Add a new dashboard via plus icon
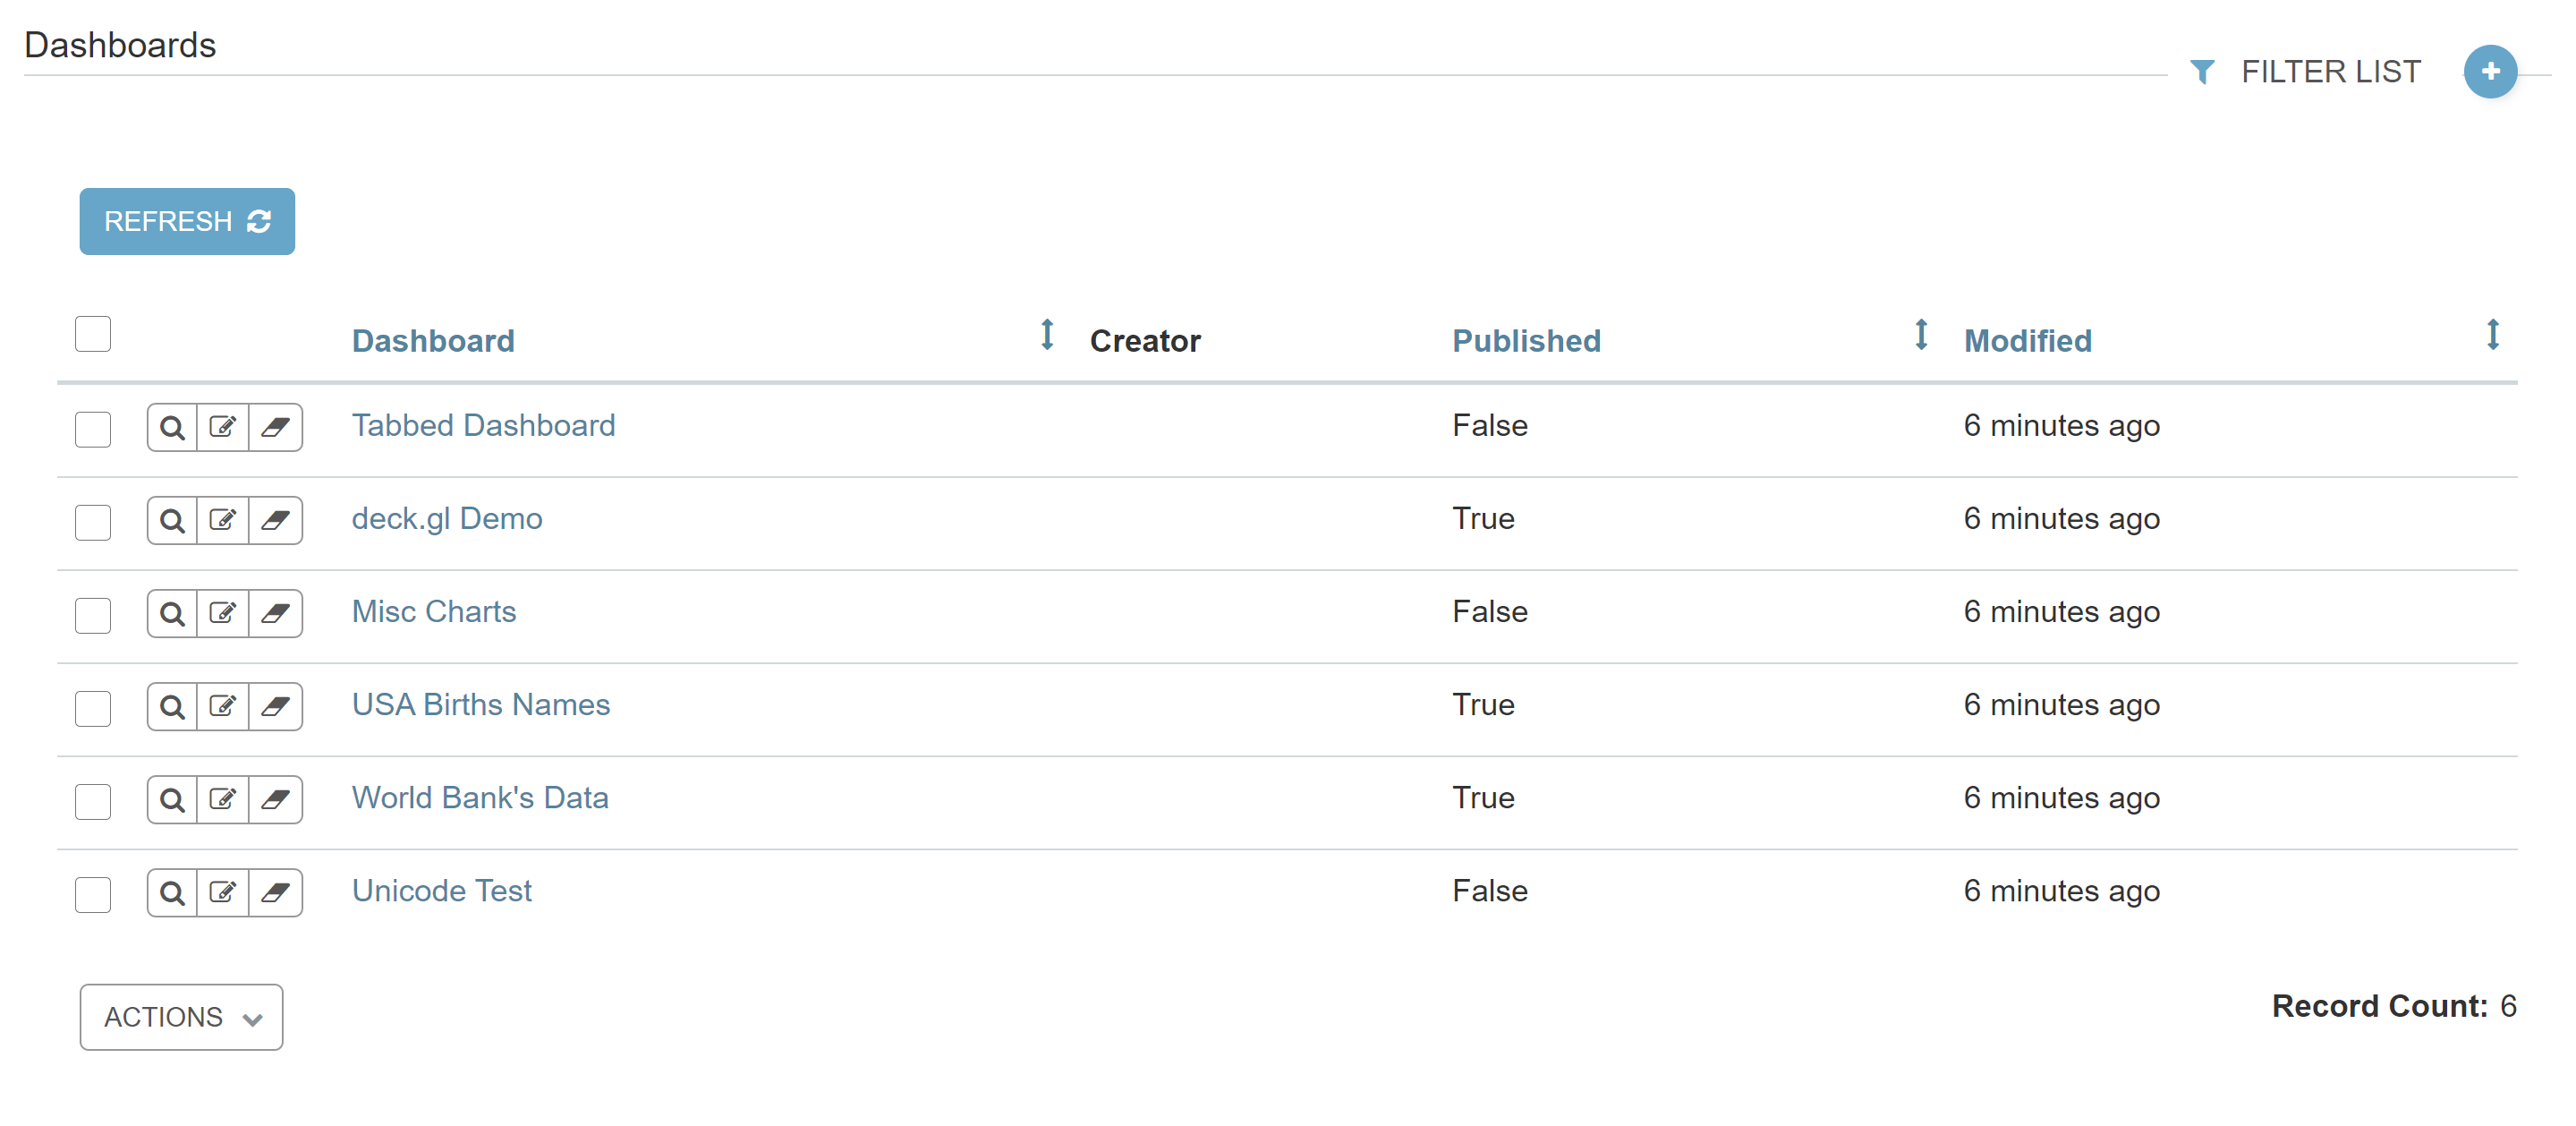 point(2489,71)
